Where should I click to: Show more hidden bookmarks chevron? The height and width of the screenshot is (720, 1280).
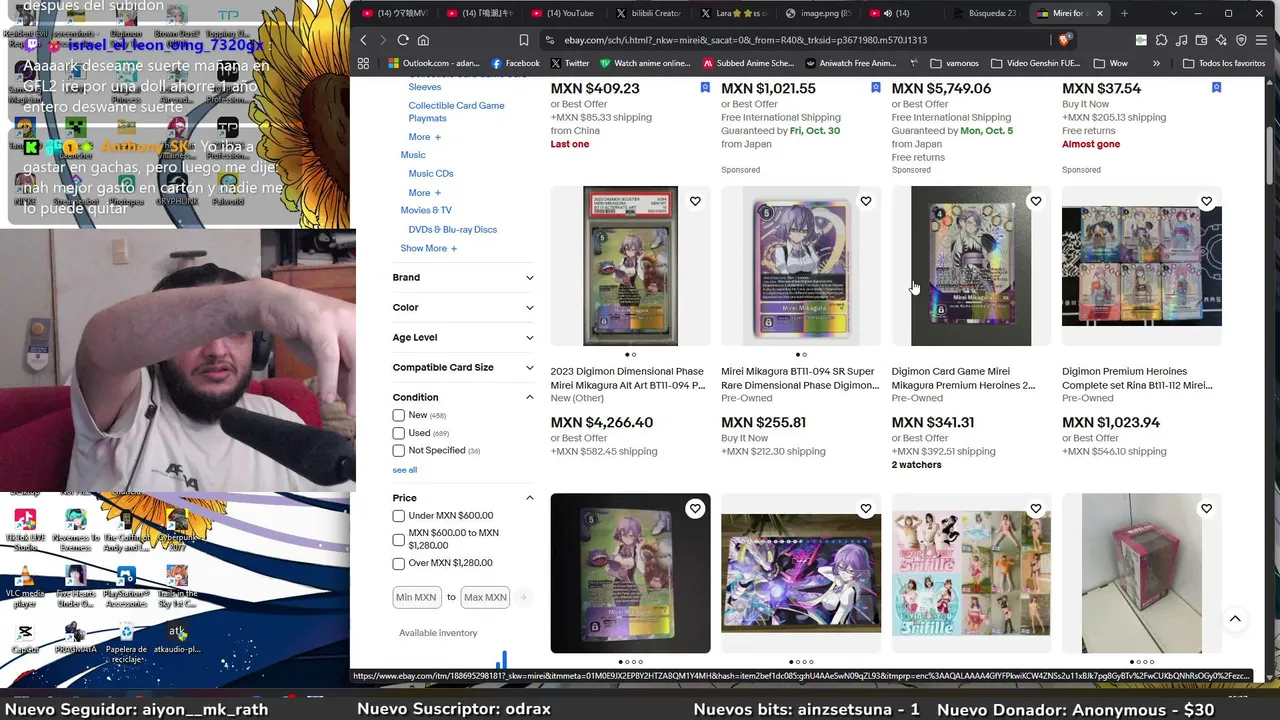(1156, 63)
